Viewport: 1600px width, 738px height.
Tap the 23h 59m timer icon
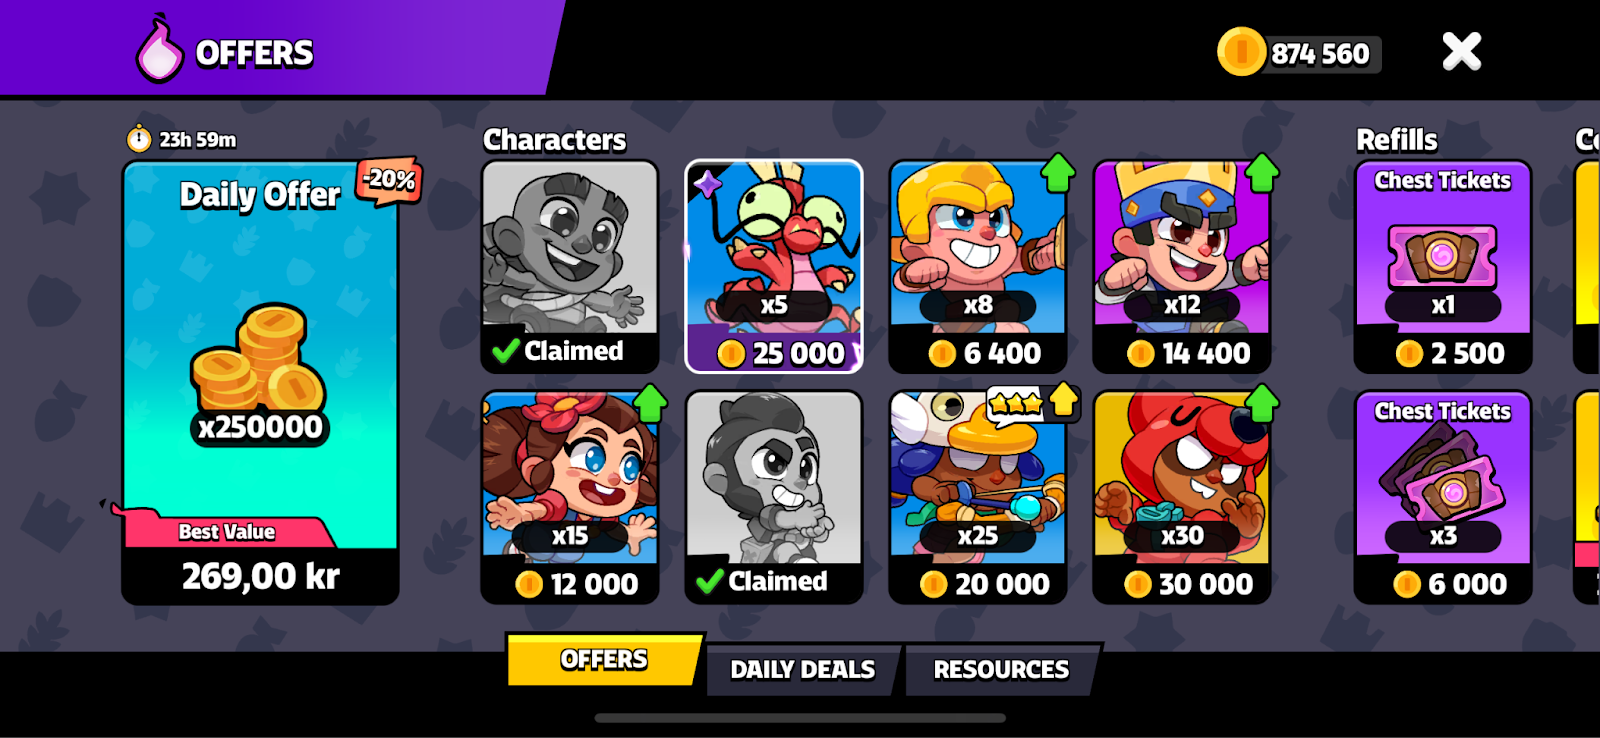click(139, 139)
